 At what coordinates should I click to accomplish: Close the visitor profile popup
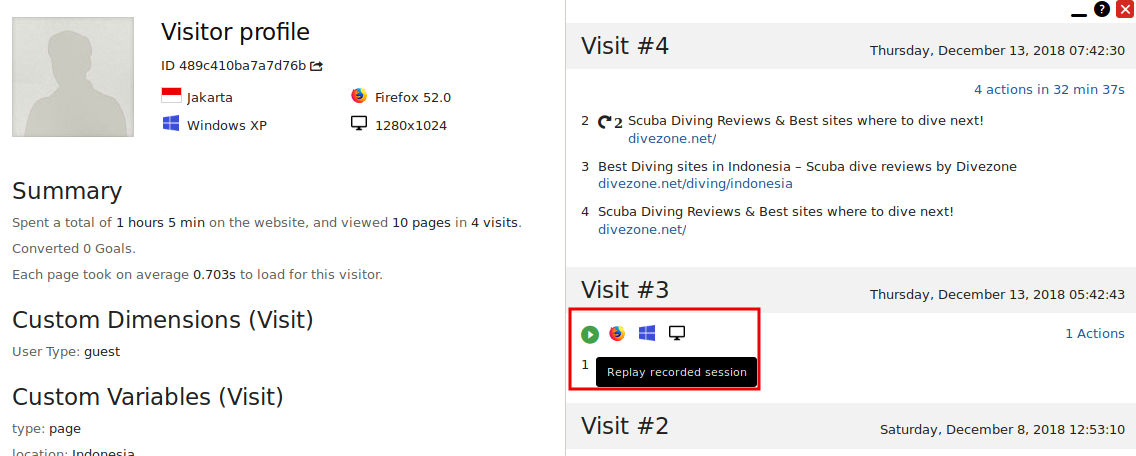click(1124, 9)
